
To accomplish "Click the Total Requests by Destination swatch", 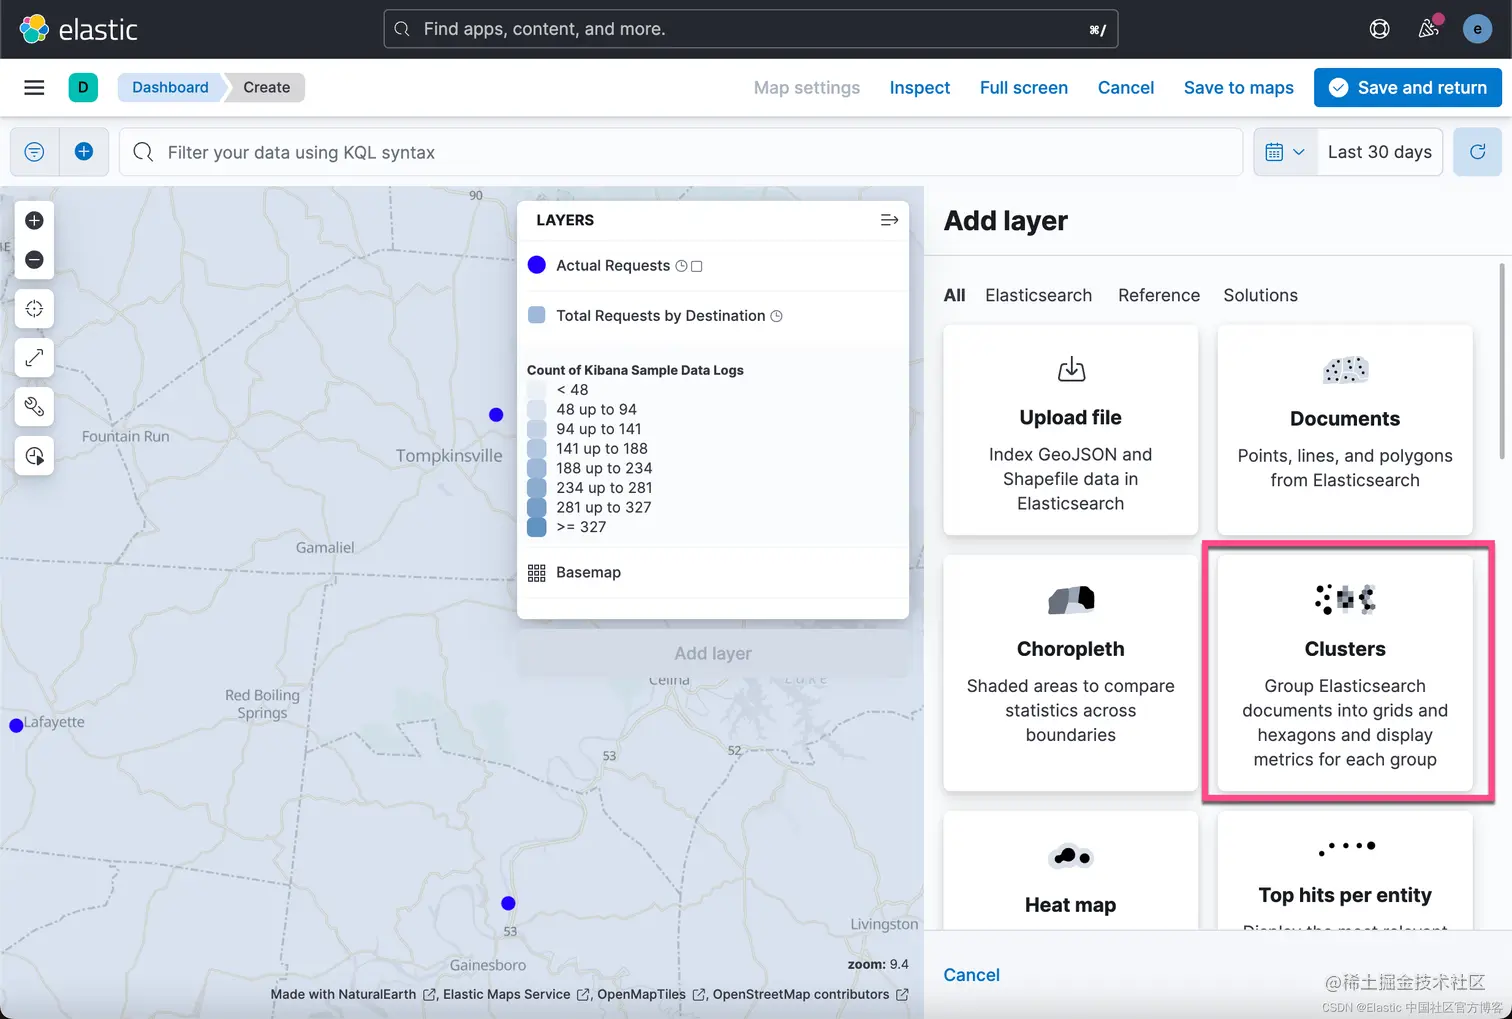I will point(537,315).
